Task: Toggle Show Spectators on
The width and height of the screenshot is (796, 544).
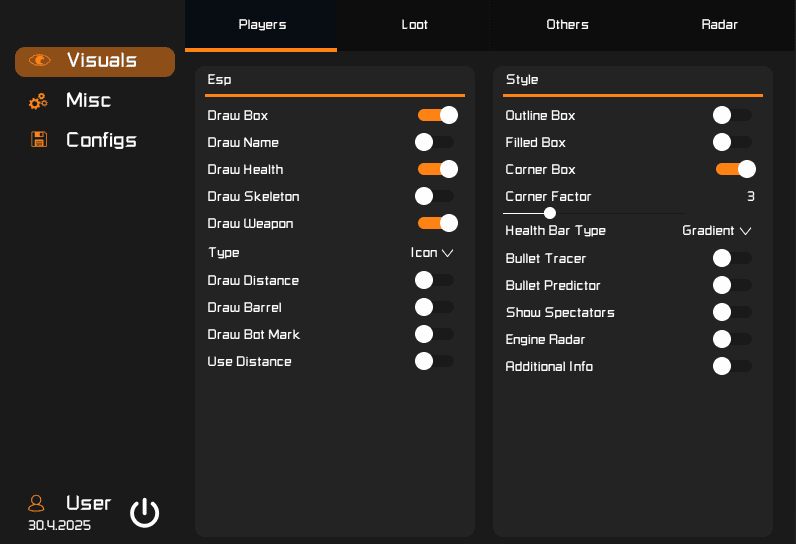Action: coord(732,312)
